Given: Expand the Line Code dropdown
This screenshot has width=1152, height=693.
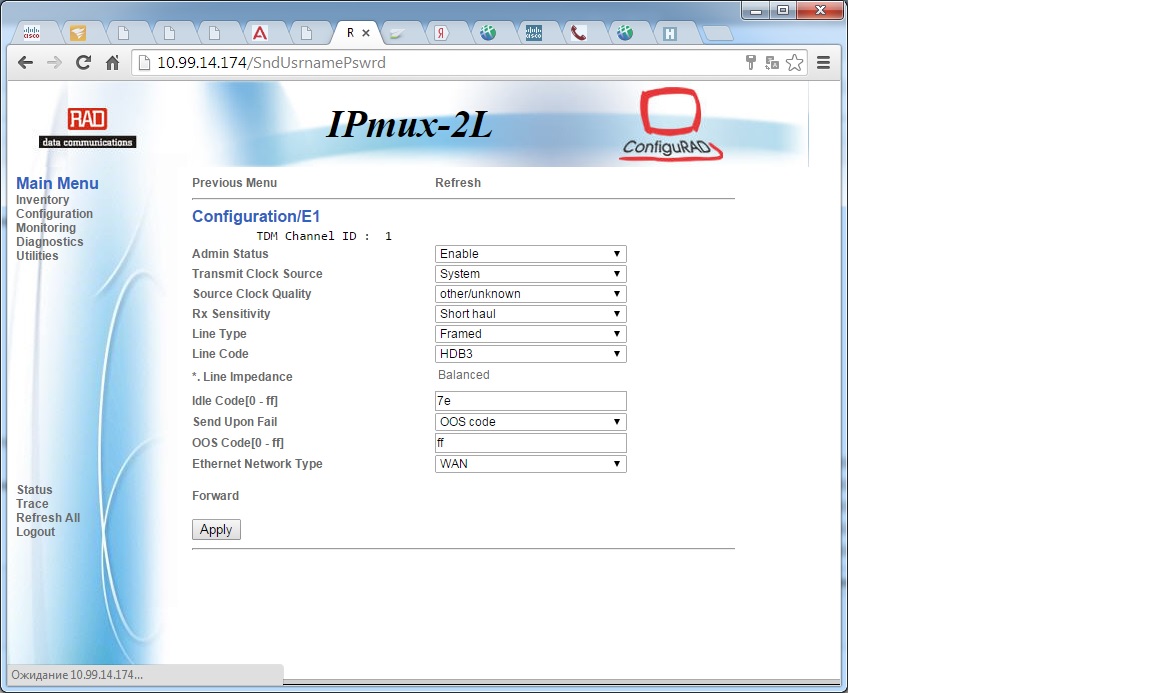Looking at the screenshot, I should (530, 353).
